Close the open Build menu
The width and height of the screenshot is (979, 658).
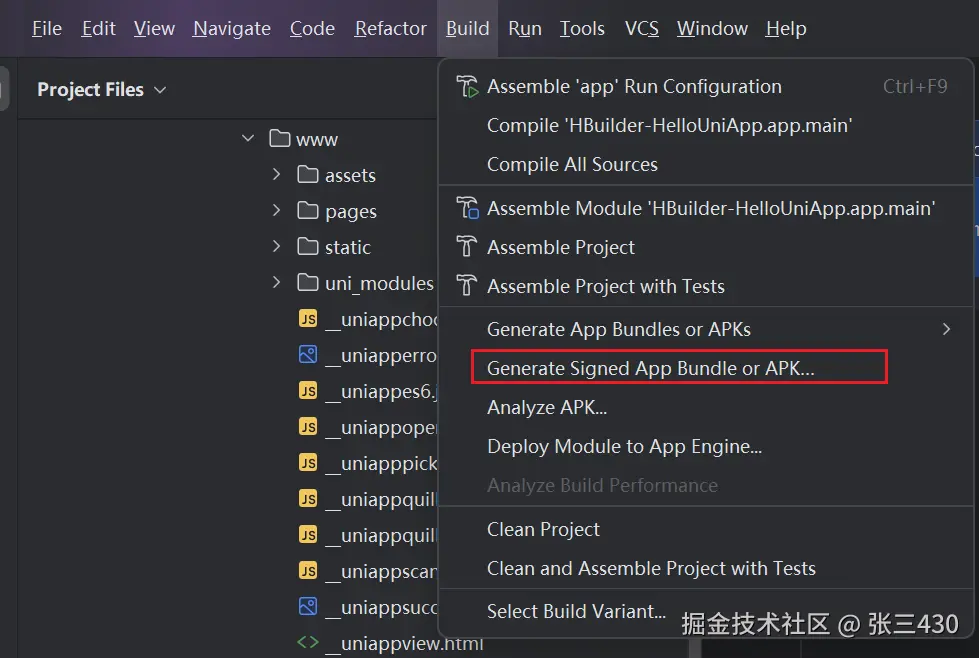point(468,29)
